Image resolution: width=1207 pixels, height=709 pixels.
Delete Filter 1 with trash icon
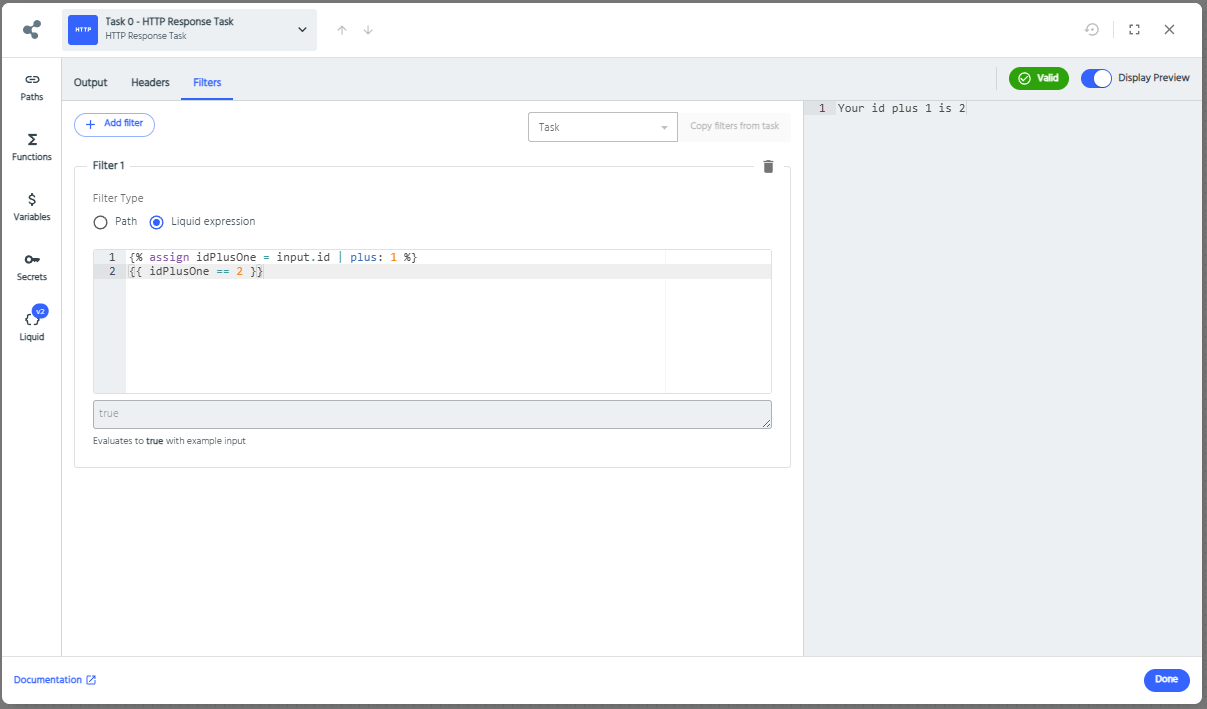coord(768,167)
